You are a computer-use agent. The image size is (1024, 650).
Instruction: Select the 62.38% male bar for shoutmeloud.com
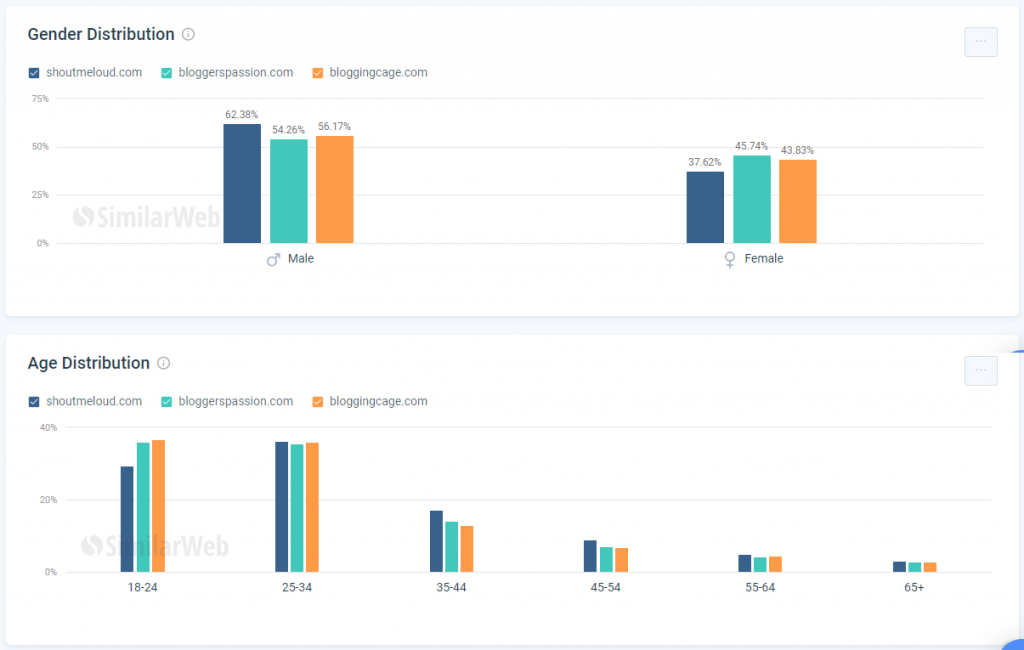242,184
